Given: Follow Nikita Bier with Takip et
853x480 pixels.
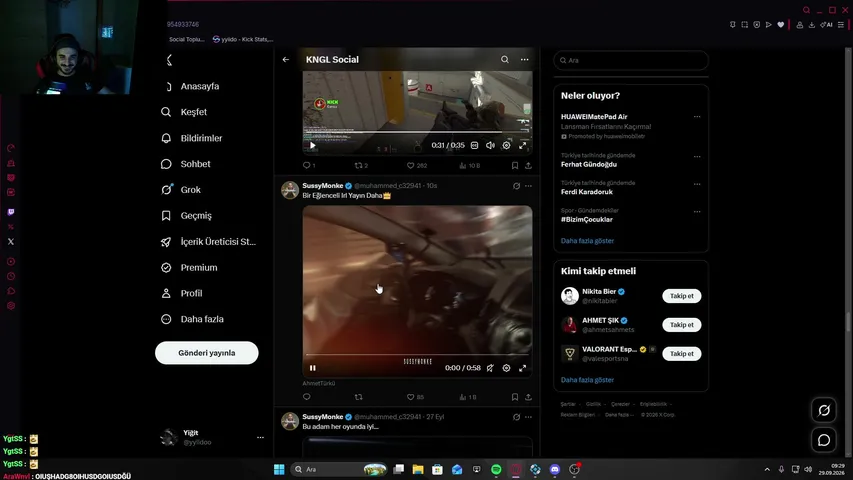Looking at the screenshot, I should (682, 296).
